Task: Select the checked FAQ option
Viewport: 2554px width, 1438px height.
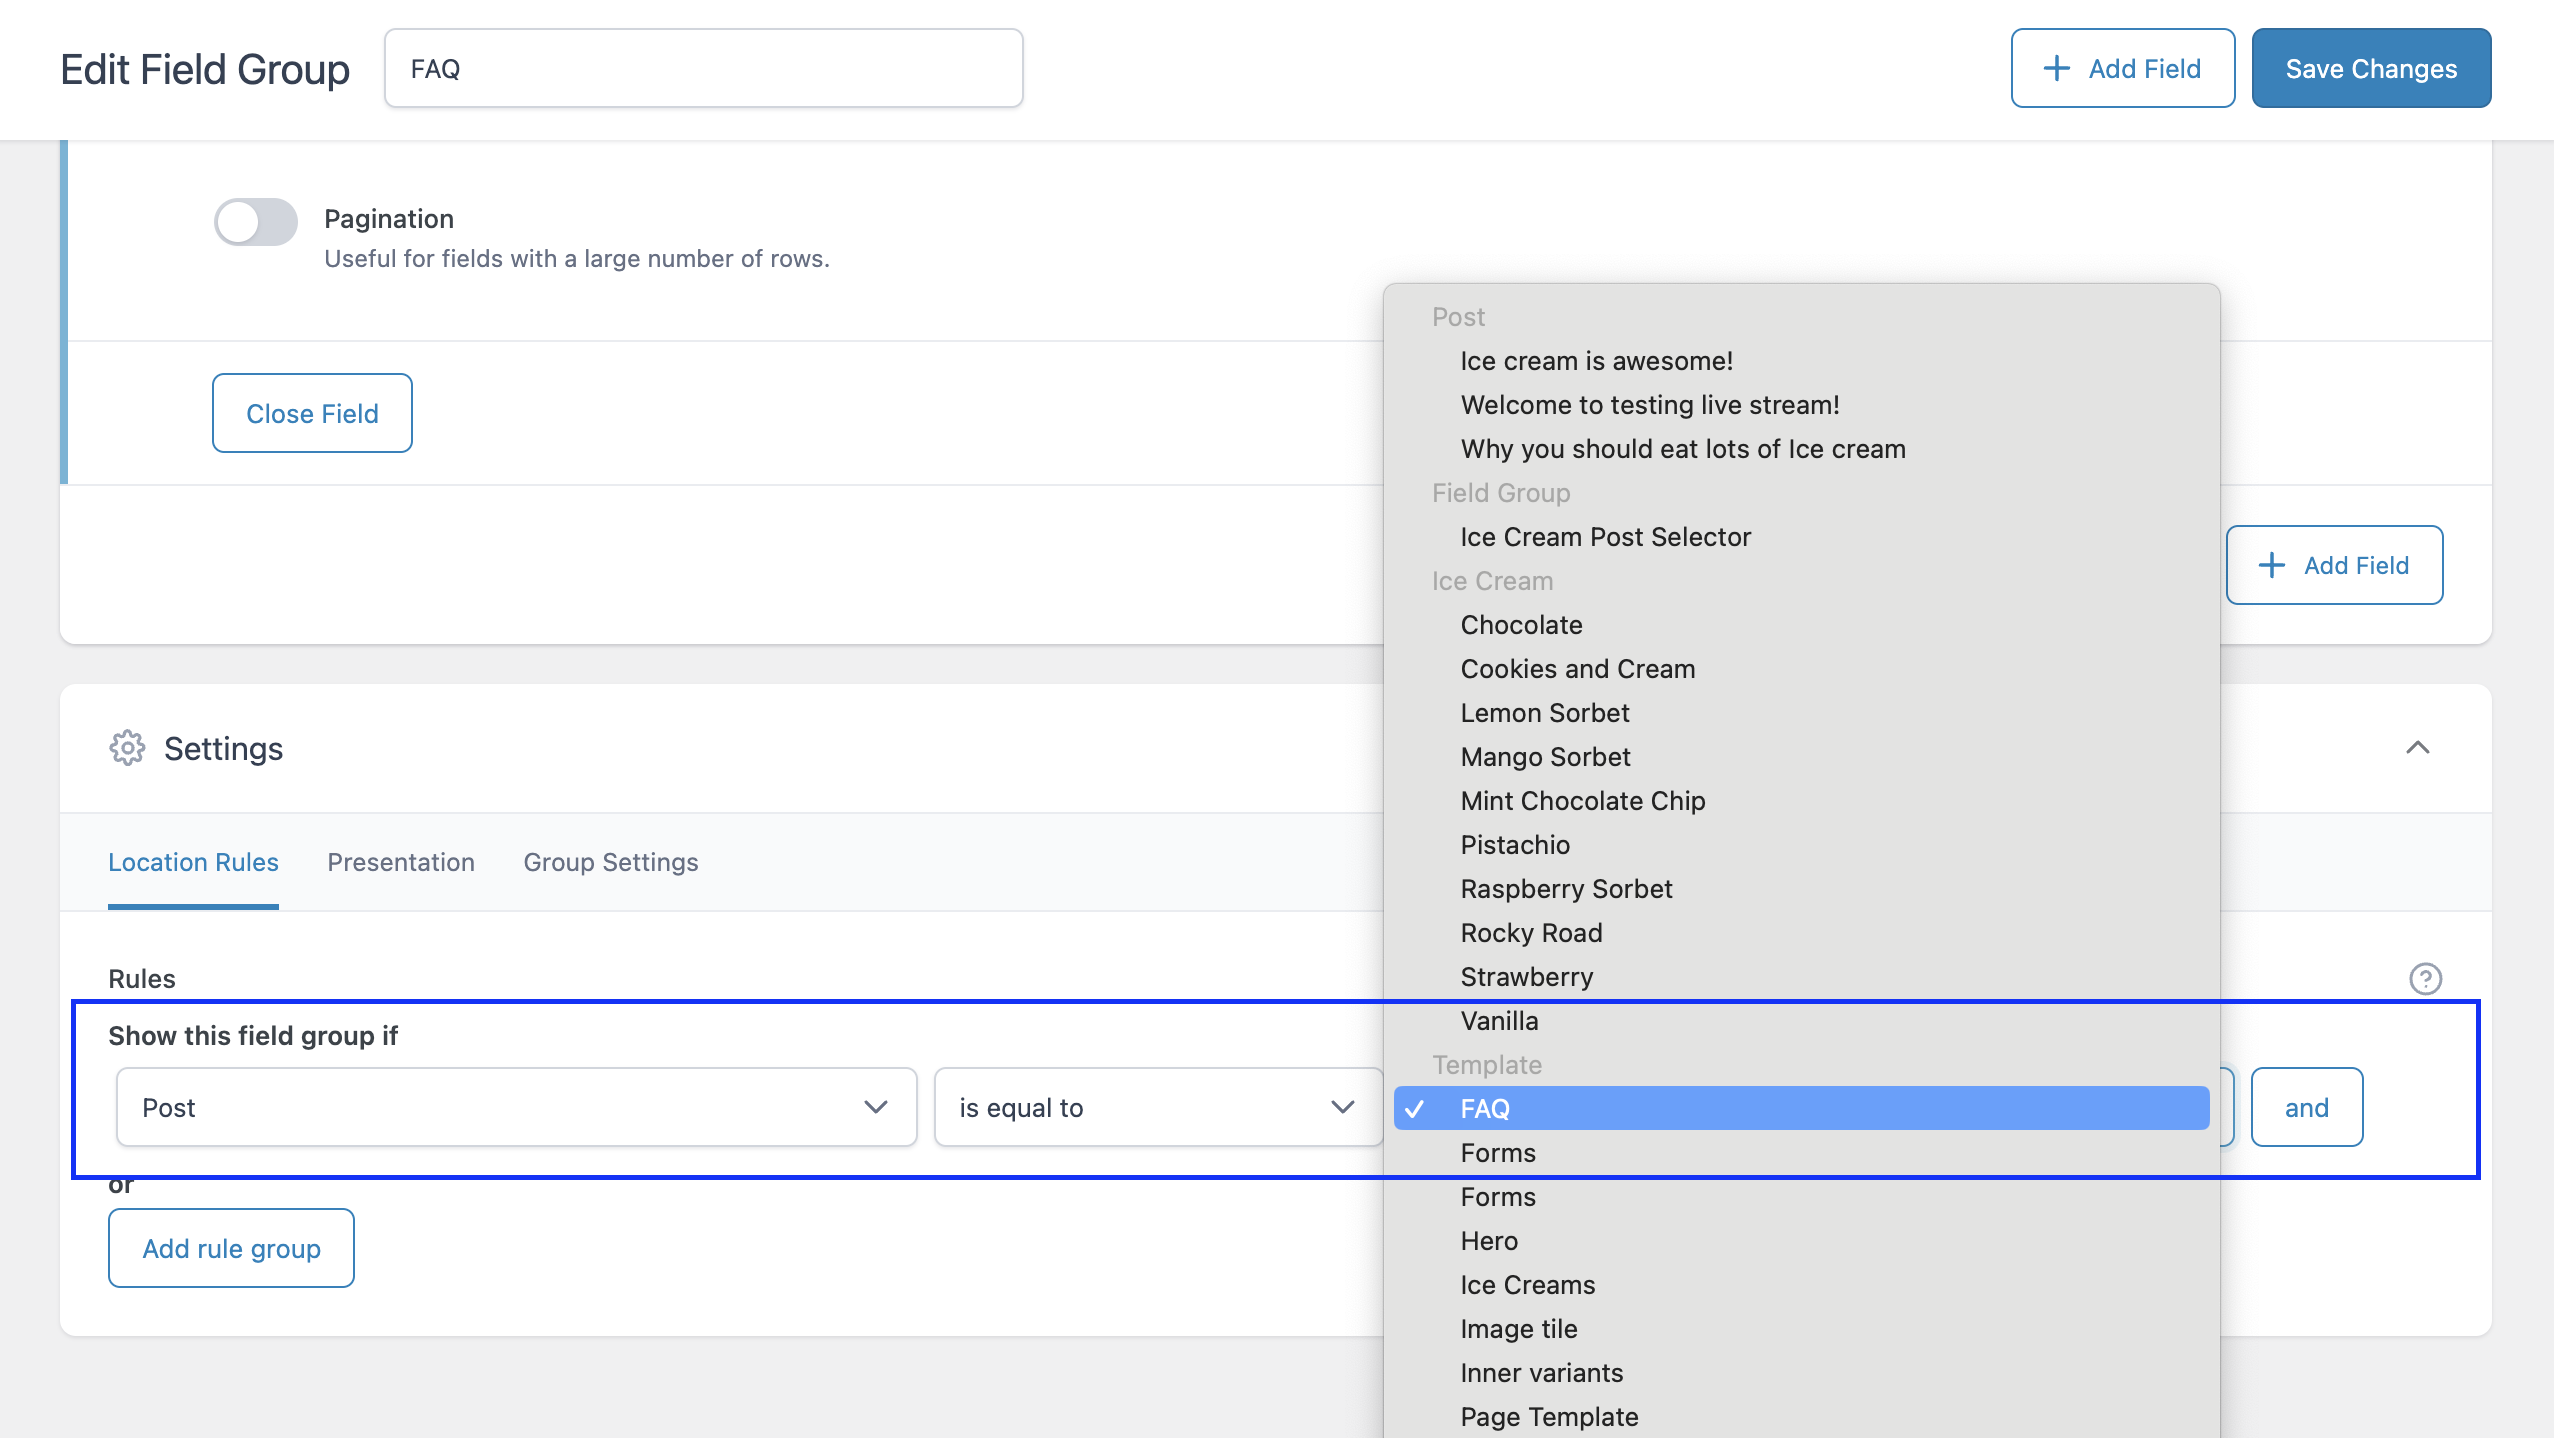Action: coord(1800,1108)
